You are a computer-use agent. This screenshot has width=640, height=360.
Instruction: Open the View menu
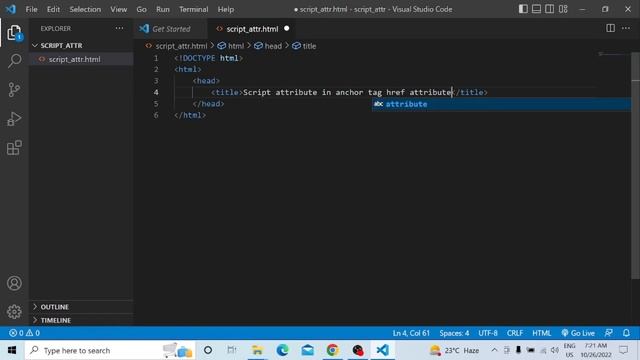(x=118, y=9)
